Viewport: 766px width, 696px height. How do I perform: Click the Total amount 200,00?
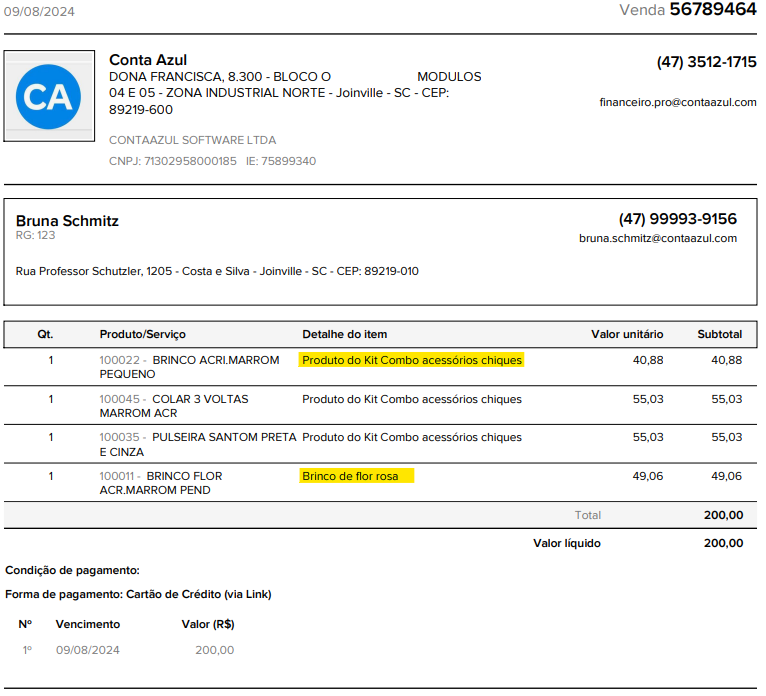(723, 515)
